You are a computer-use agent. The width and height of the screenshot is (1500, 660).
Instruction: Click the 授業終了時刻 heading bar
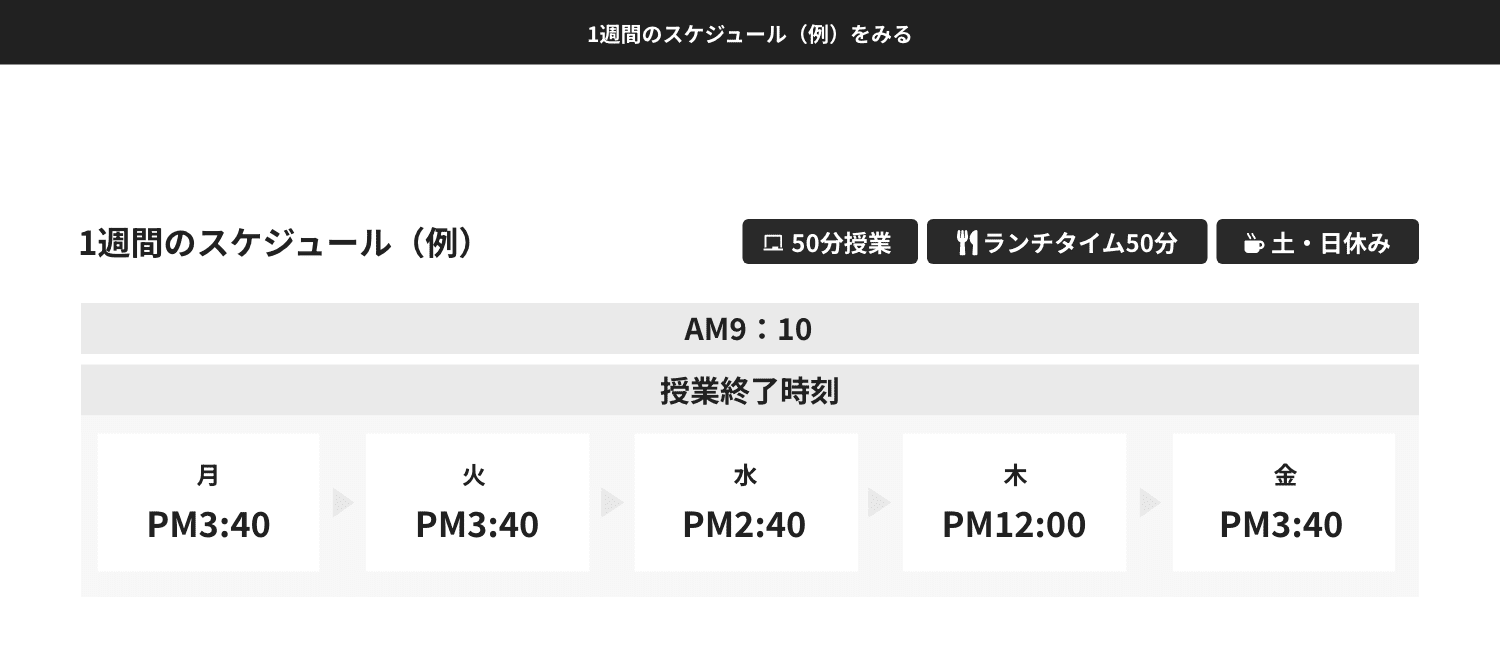(749, 391)
